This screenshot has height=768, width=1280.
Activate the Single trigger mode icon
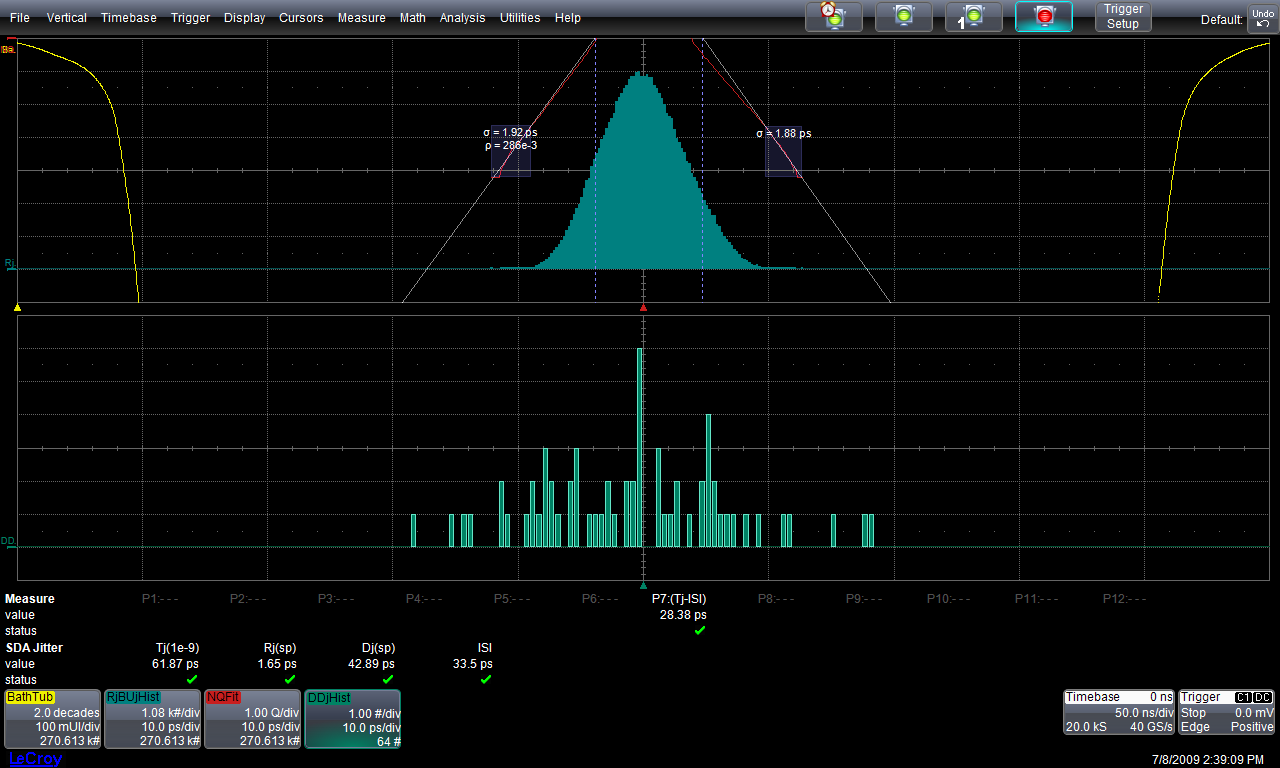973,16
